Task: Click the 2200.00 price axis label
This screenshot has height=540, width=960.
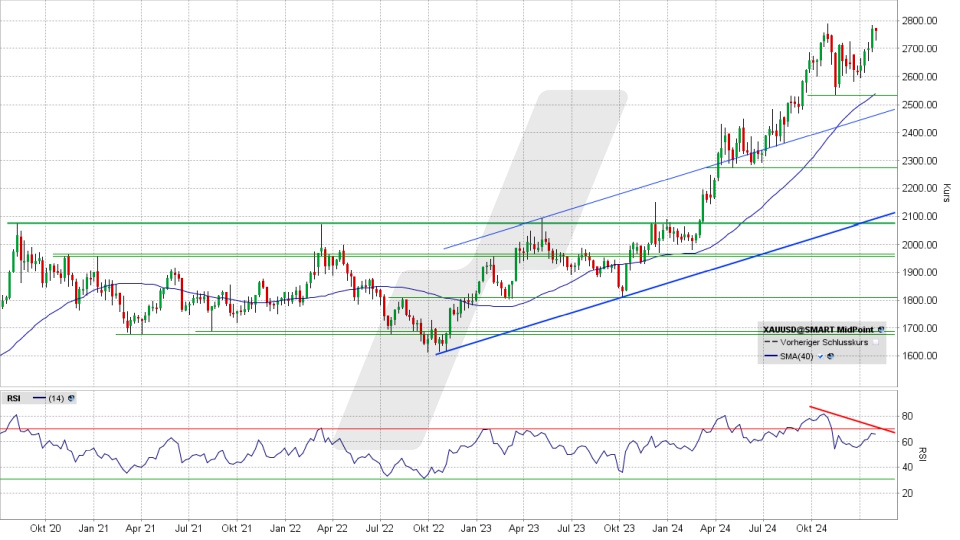Action: [x=920, y=189]
